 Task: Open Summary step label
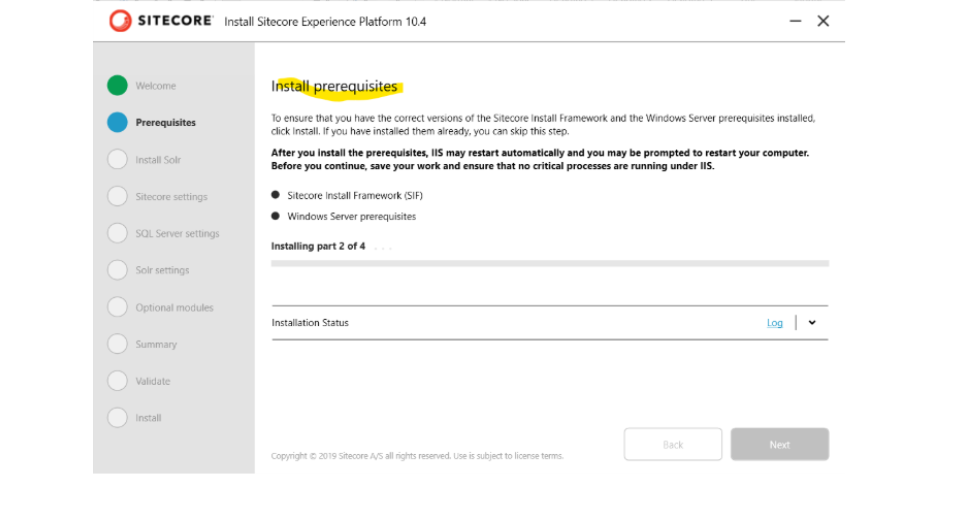156,345
